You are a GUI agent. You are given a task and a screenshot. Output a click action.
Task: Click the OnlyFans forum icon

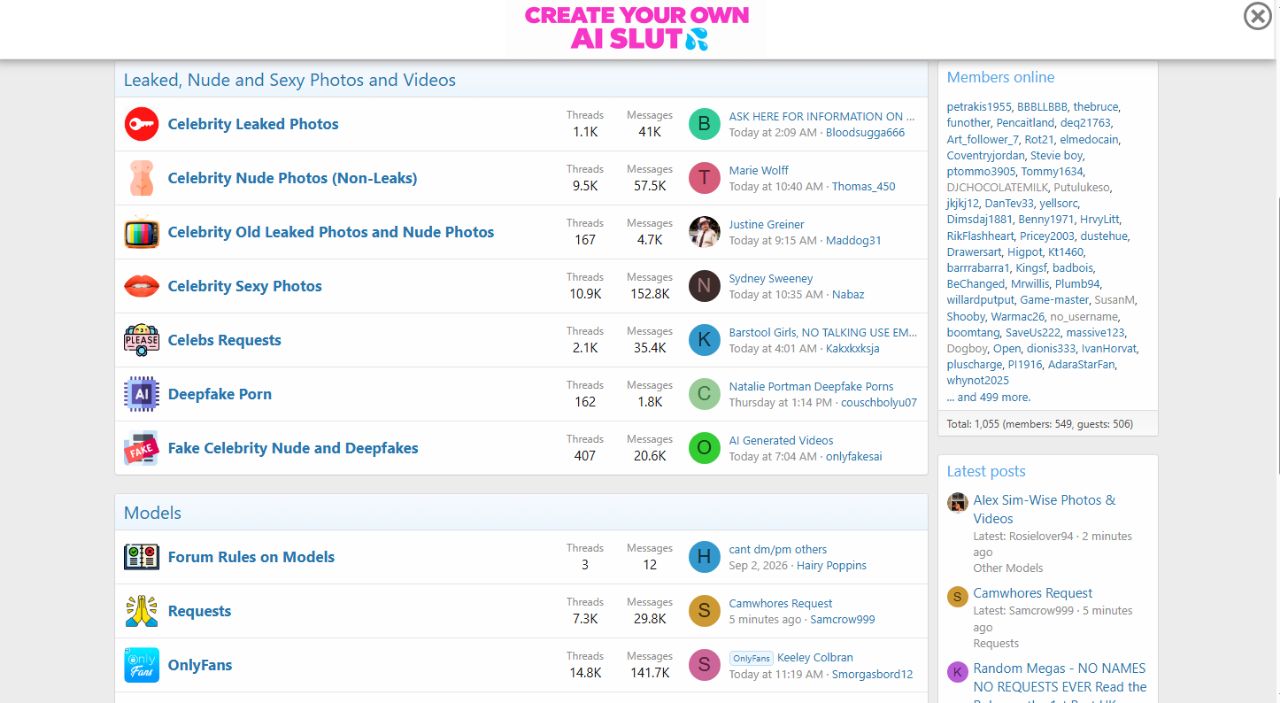(141, 665)
